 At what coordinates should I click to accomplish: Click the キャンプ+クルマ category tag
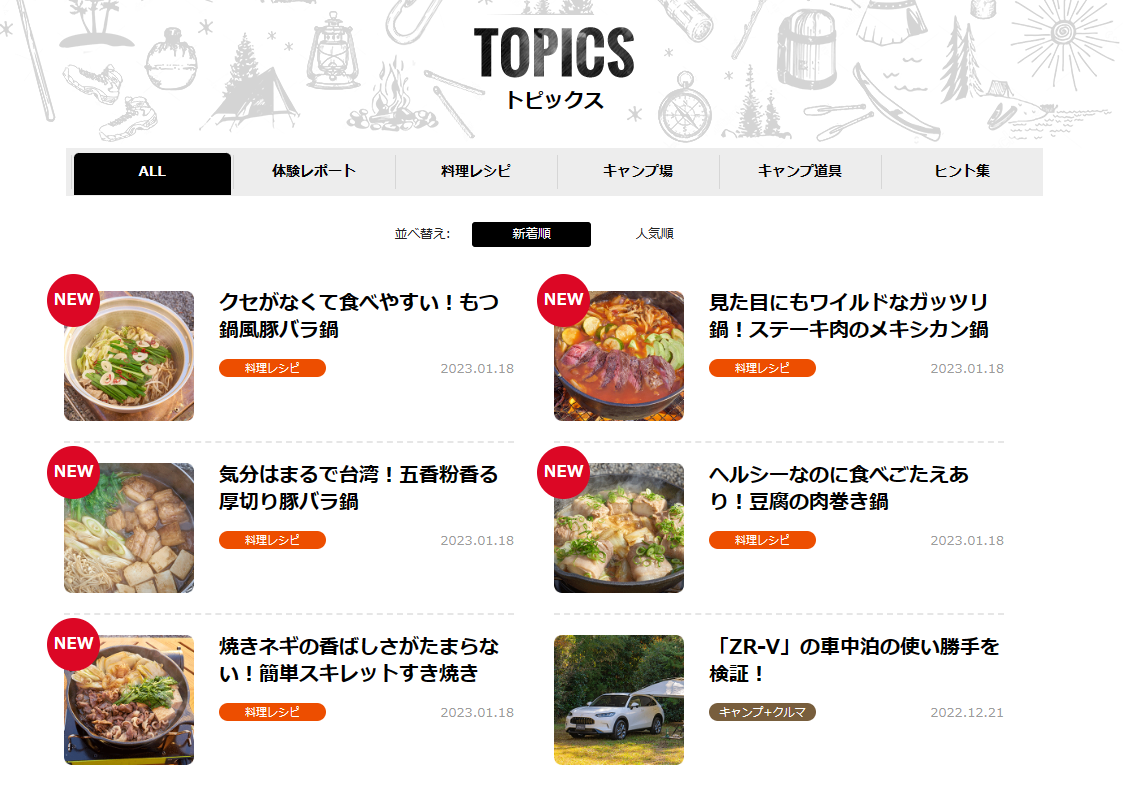(x=762, y=712)
